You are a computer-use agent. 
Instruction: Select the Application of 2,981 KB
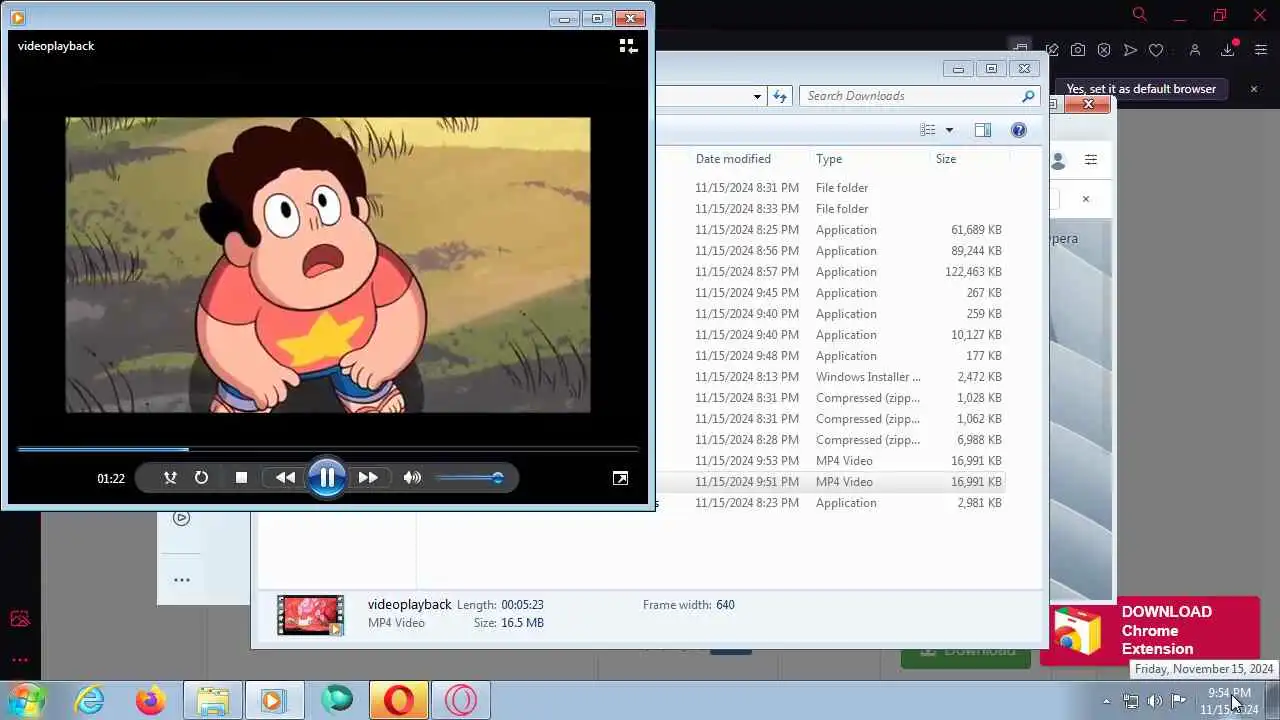[x=830, y=503]
